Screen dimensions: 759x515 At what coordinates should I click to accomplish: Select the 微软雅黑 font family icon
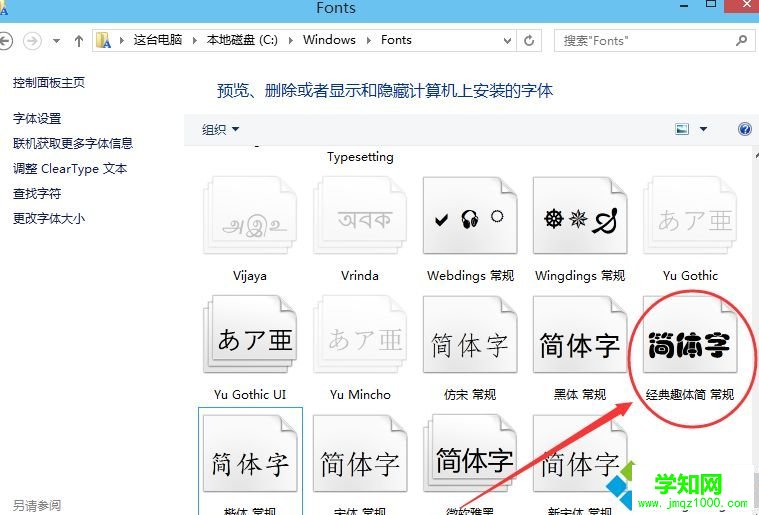click(470, 454)
